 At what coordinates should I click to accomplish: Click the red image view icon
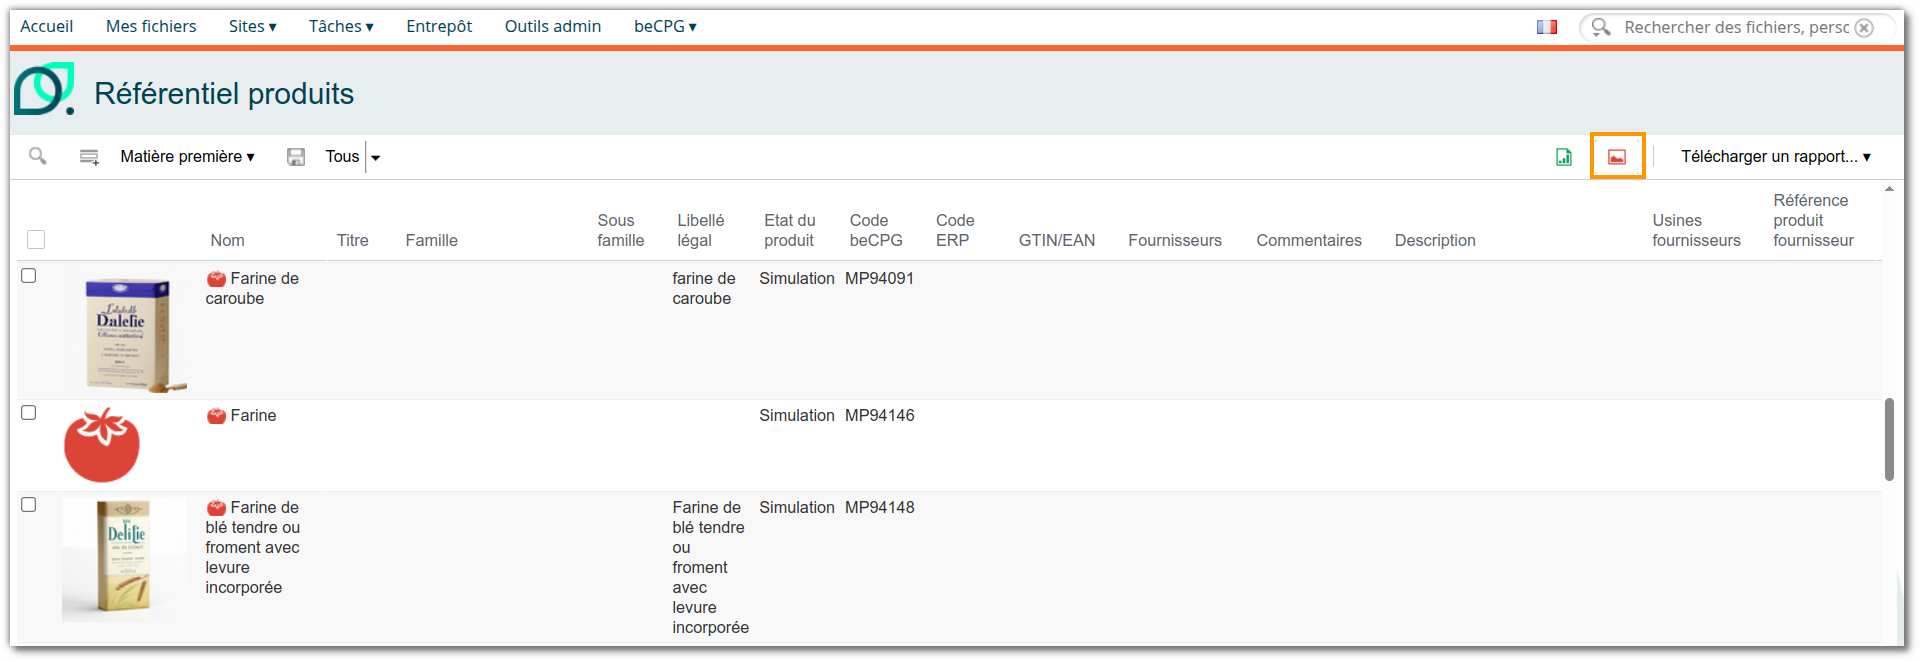pyautogui.click(x=1617, y=157)
